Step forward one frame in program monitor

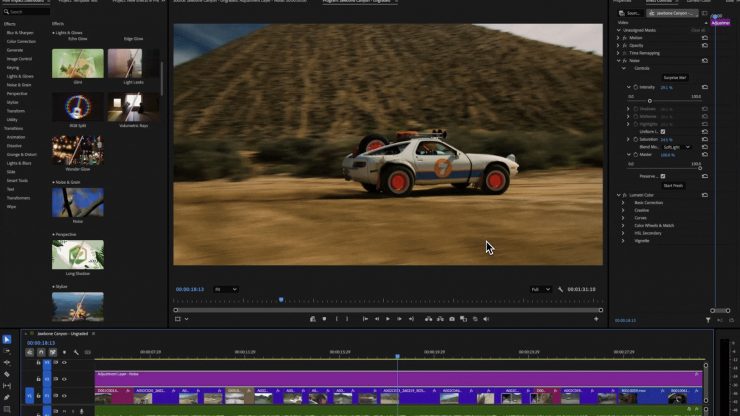[399, 319]
